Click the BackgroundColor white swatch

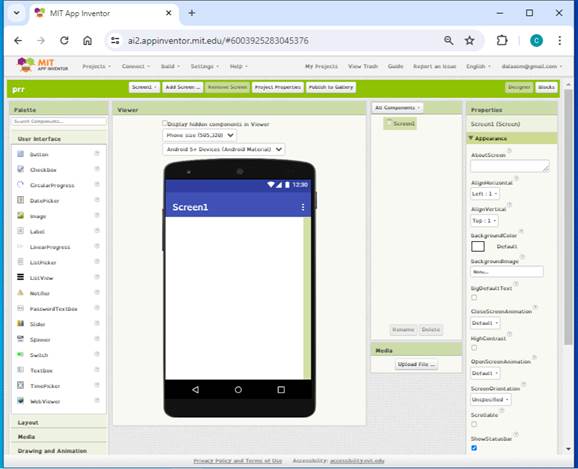pyautogui.click(x=478, y=246)
